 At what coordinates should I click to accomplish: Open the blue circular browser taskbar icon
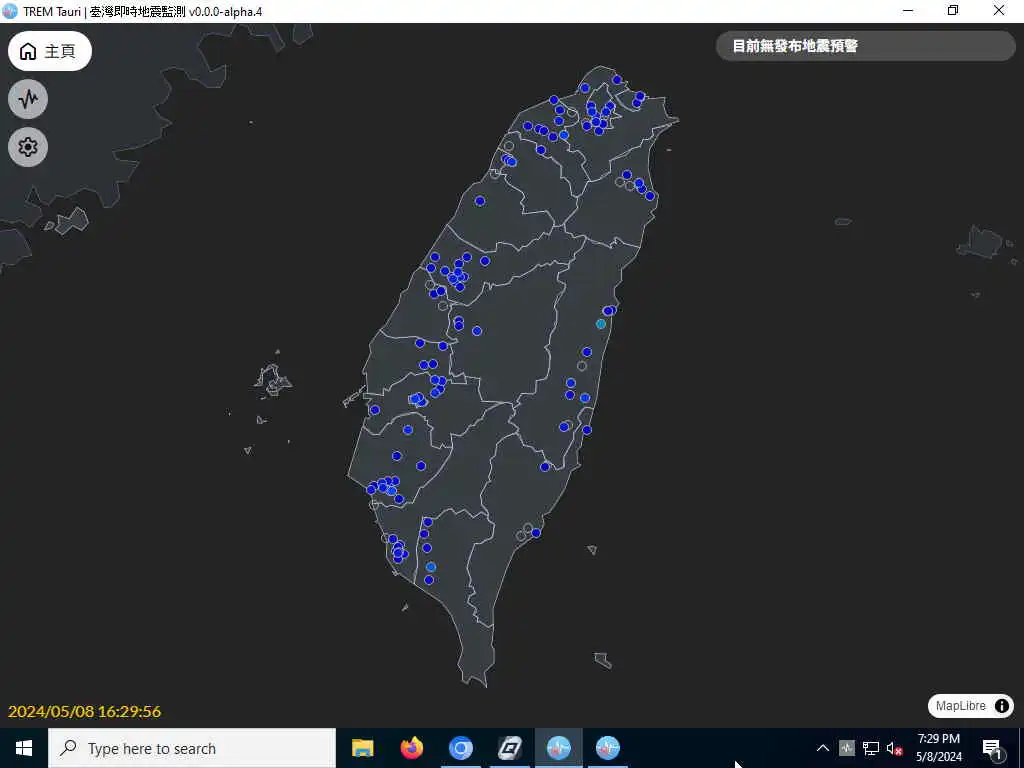(x=460, y=748)
